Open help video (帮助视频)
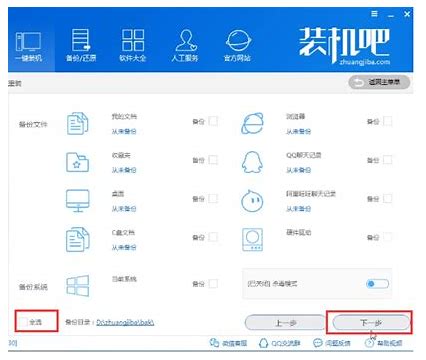426x360 pixels. (x=383, y=343)
